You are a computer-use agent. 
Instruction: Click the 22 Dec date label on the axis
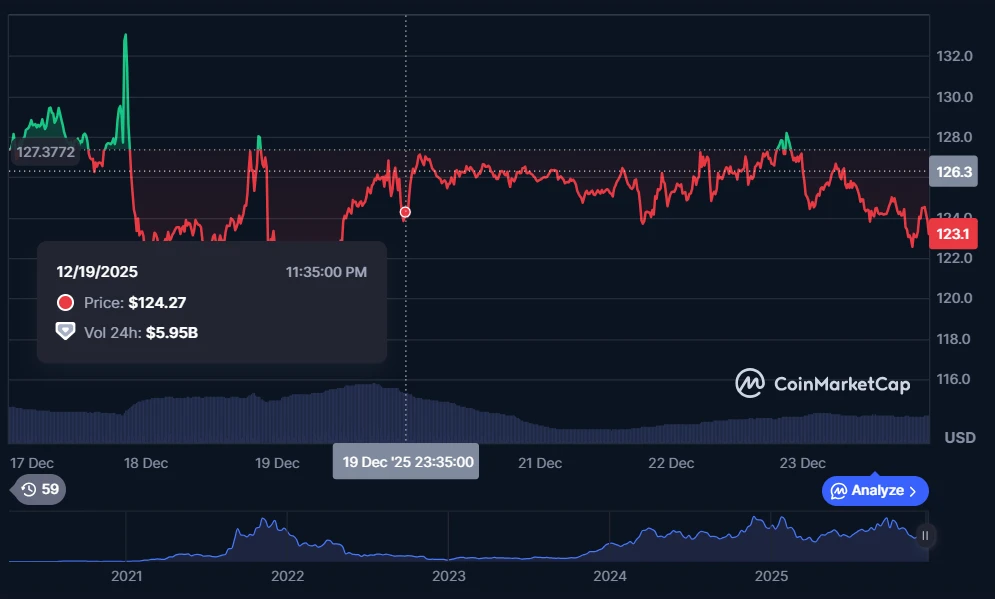click(x=671, y=463)
